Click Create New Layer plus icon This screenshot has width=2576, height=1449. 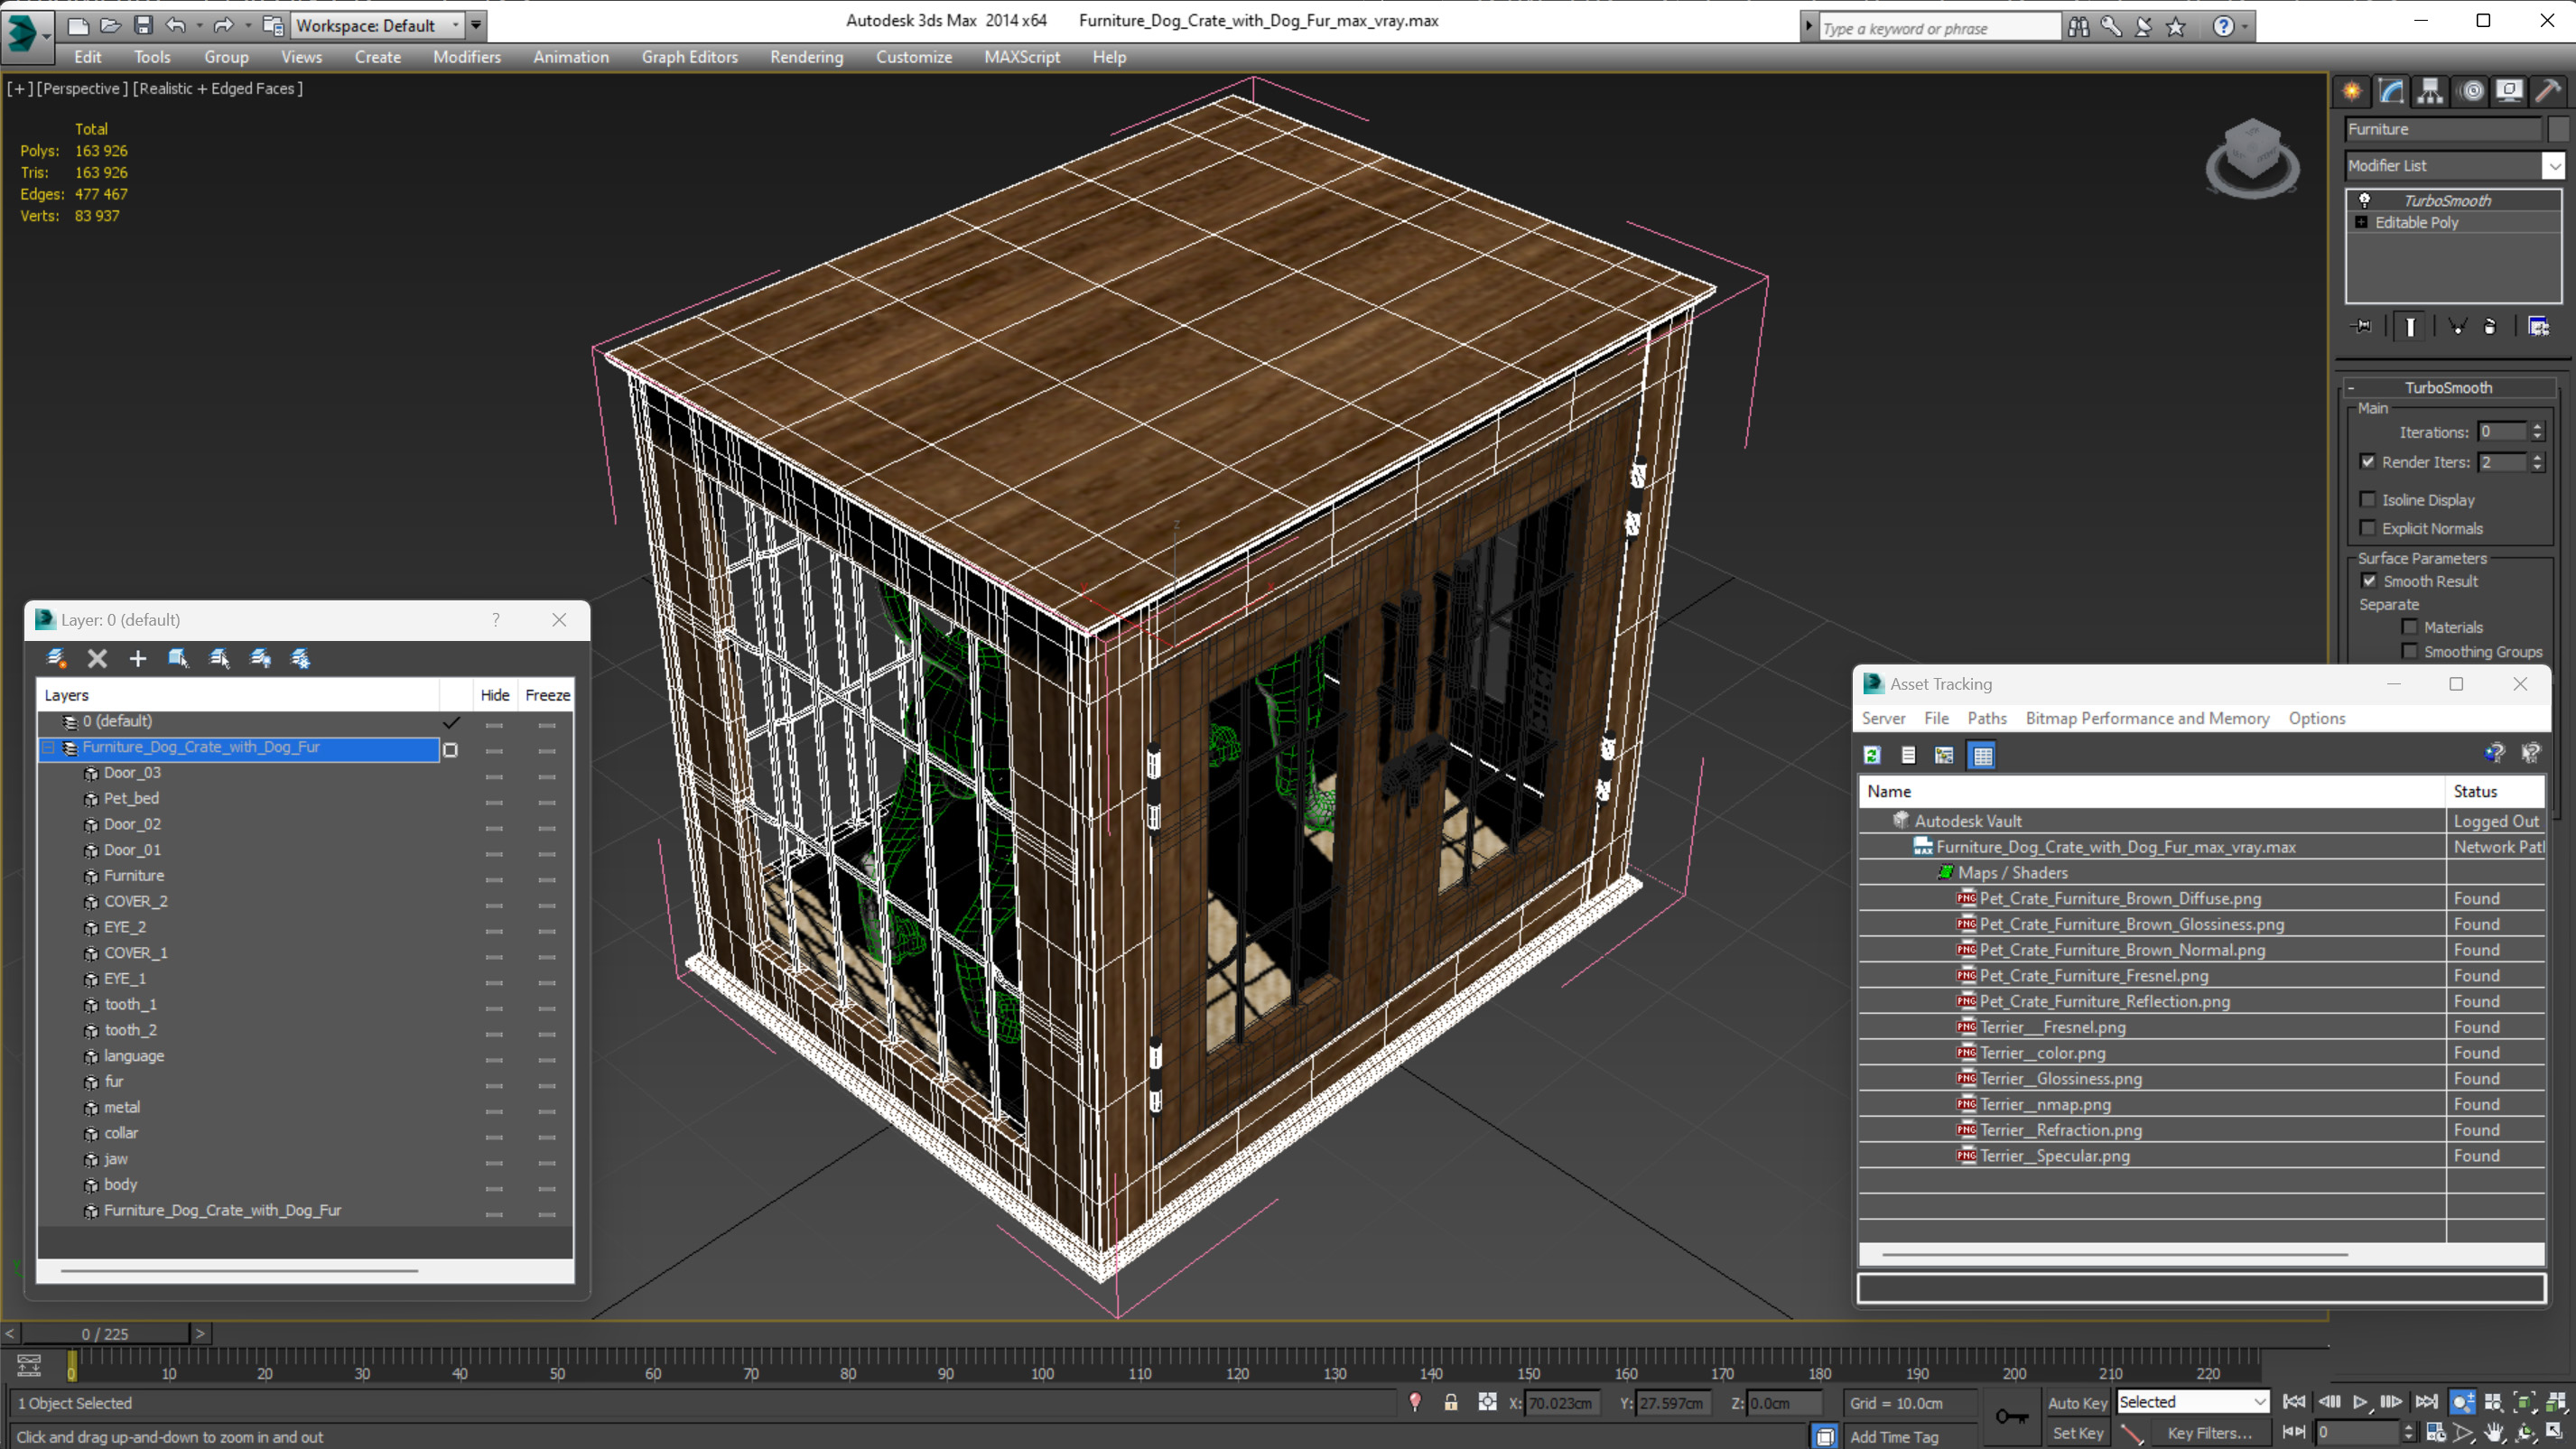138,658
